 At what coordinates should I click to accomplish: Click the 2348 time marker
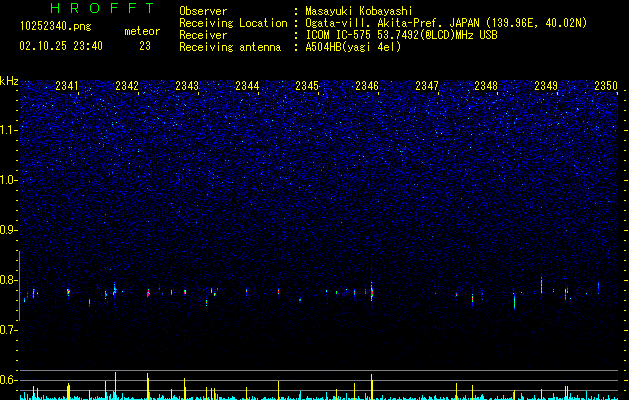[486, 86]
